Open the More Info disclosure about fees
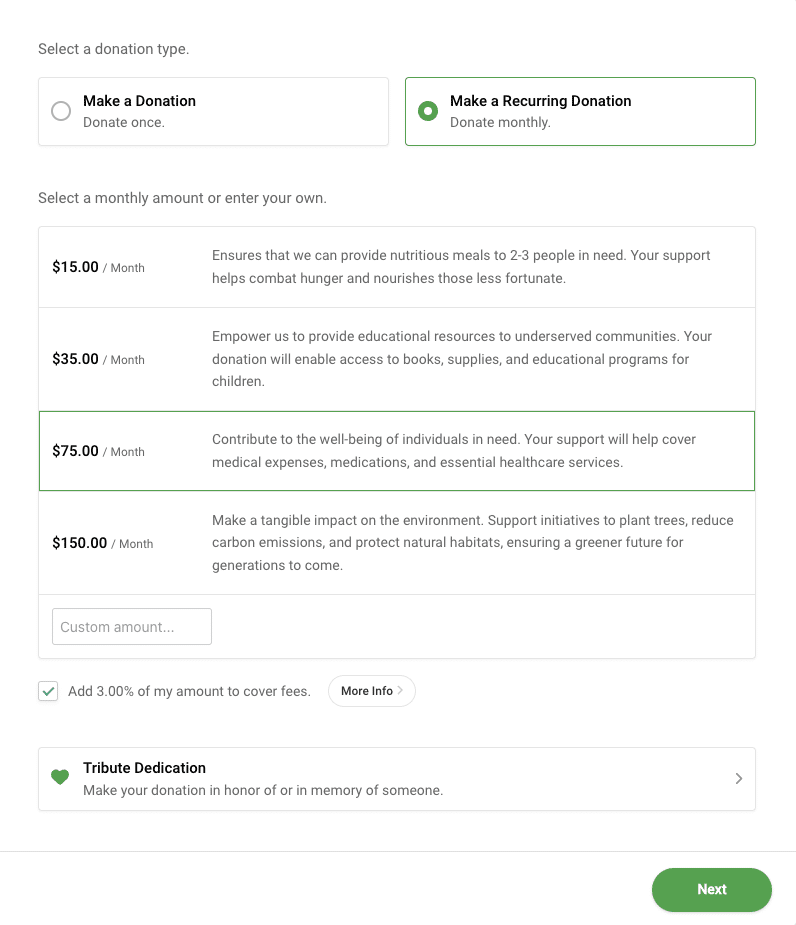 point(371,690)
